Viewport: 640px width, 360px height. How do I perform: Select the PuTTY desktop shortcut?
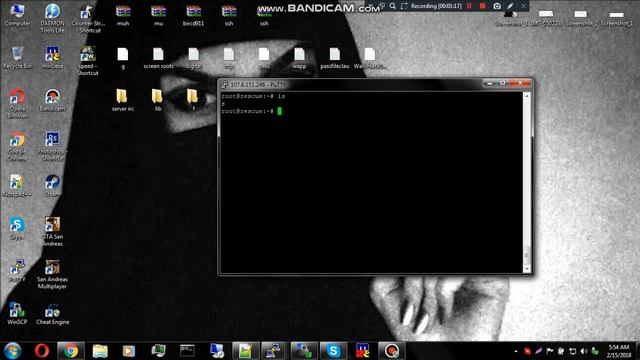[x=17, y=271]
